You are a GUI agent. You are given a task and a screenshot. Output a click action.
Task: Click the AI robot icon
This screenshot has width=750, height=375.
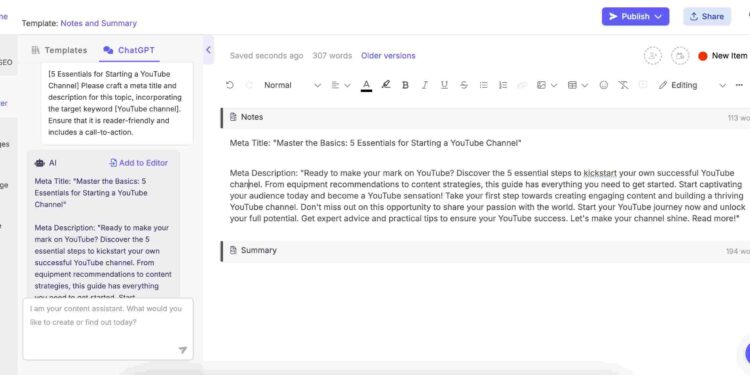tap(39, 163)
